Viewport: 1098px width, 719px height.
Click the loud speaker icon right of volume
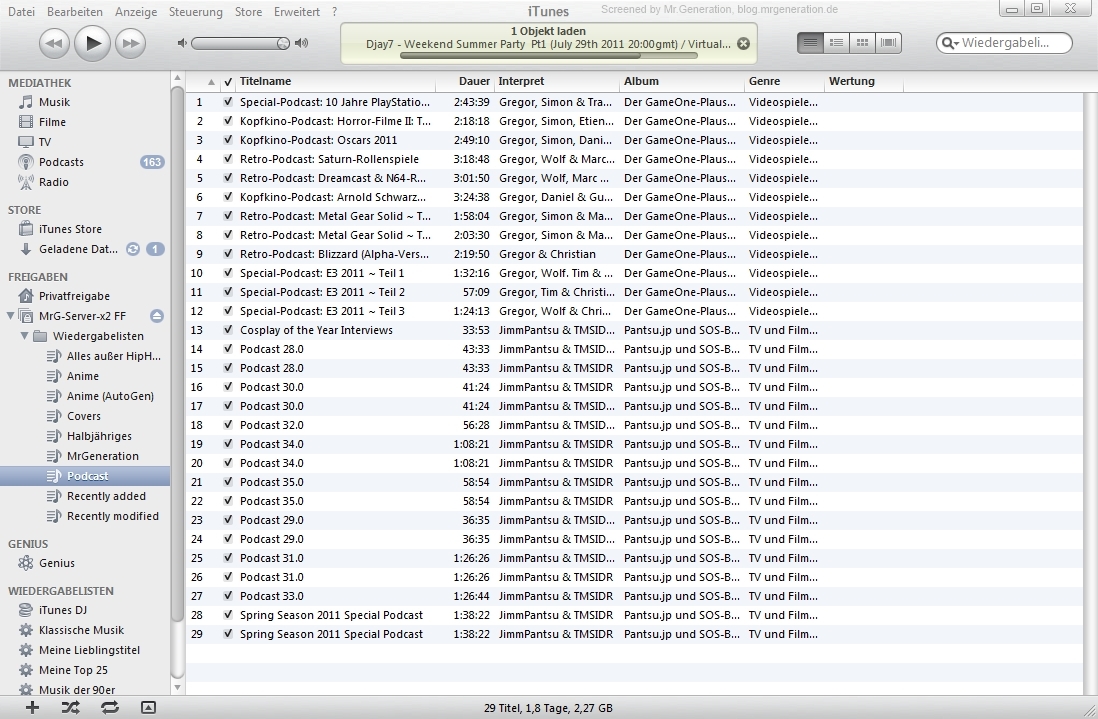tap(302, 43)
